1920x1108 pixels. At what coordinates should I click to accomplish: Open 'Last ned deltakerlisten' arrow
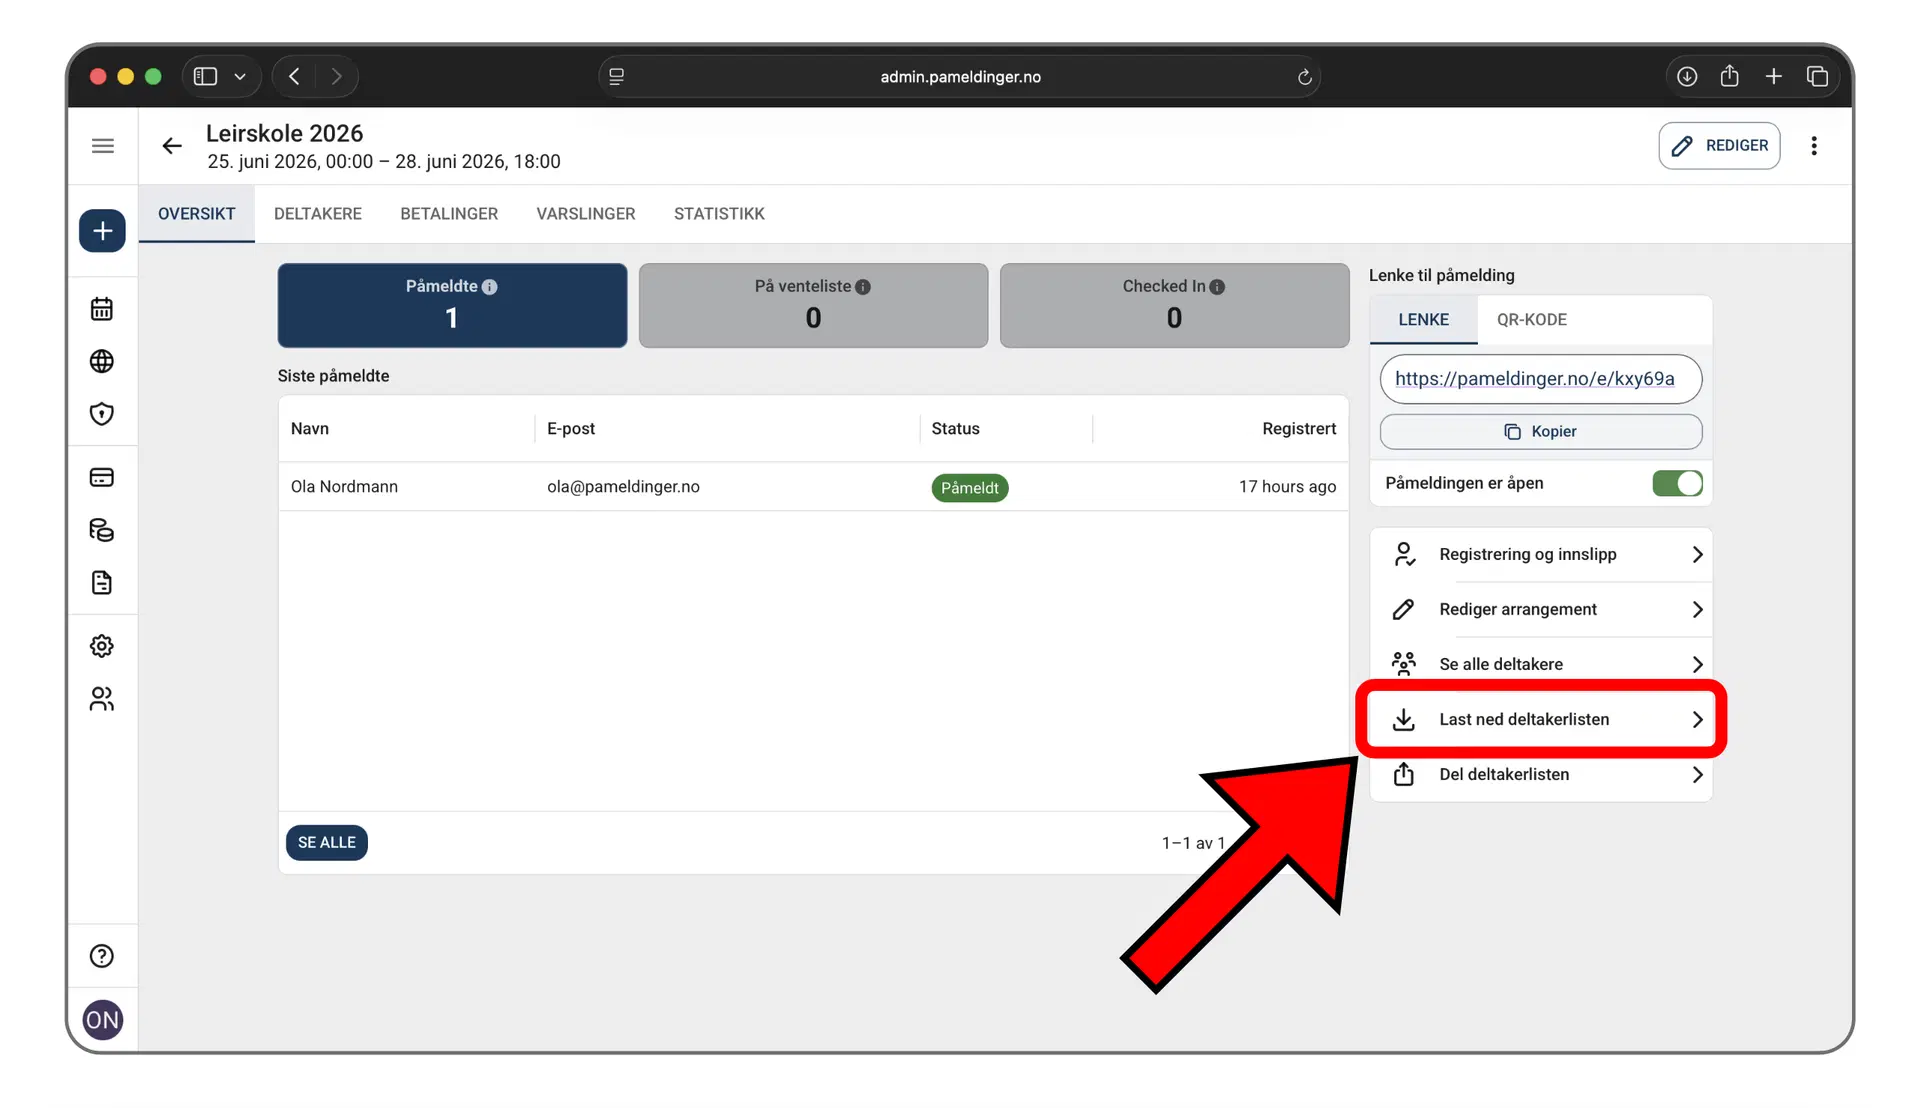tap(1697, 719)
